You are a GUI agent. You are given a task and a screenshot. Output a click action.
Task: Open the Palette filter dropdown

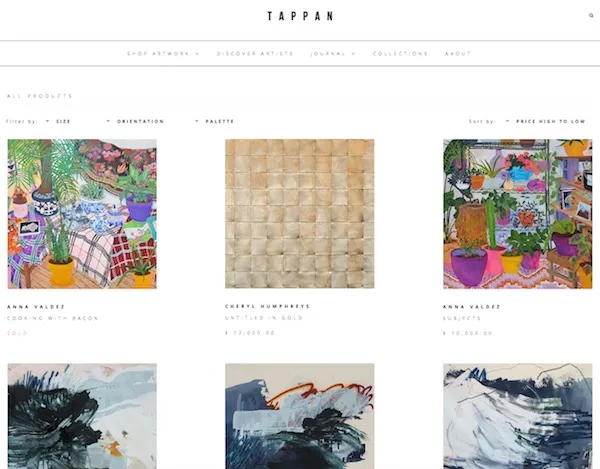pos(214,121)
